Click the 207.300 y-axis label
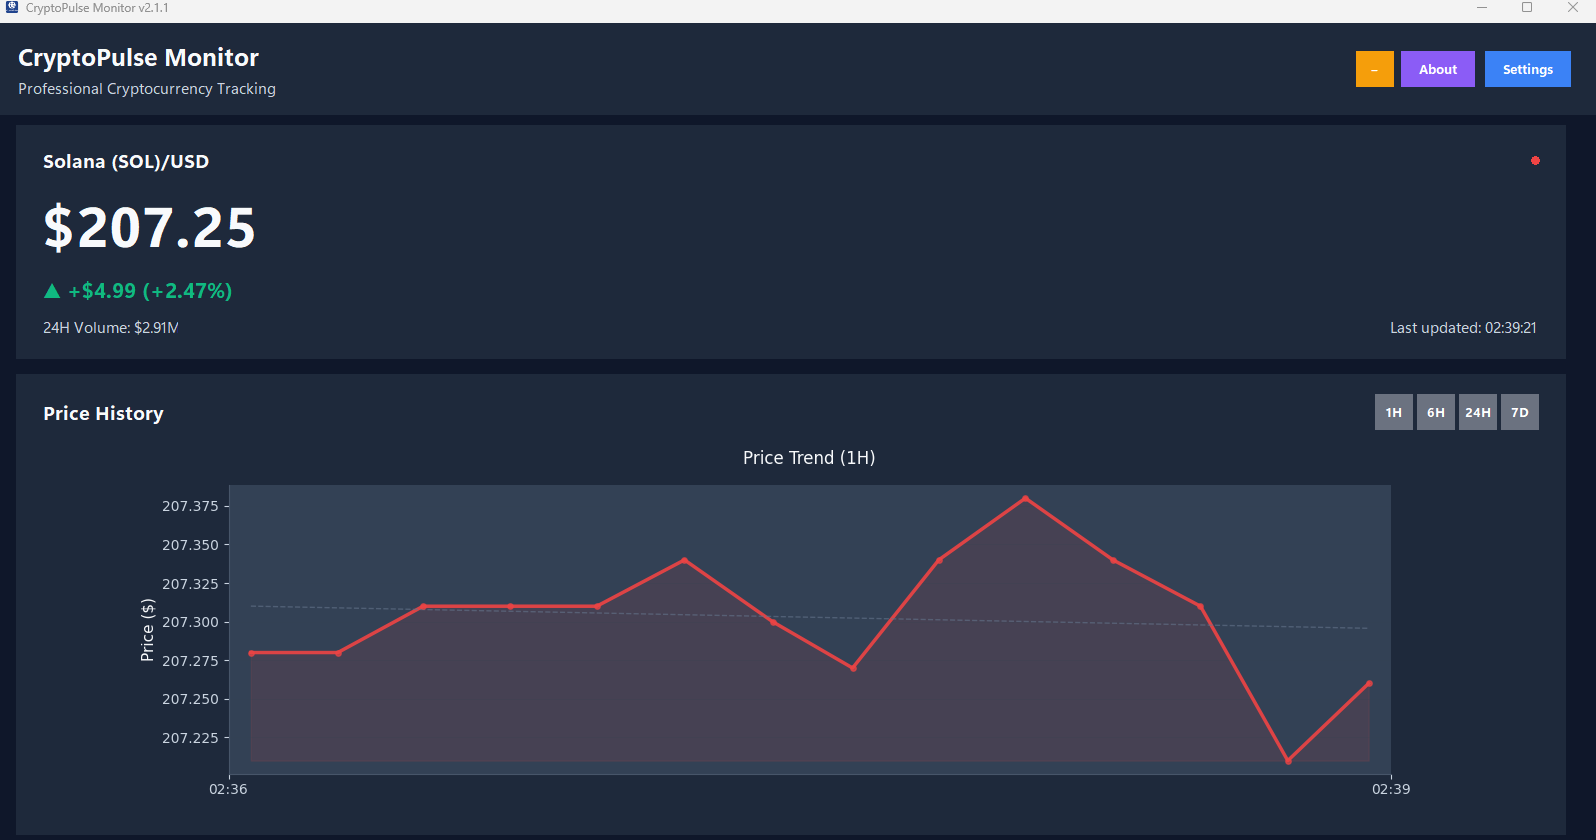Viewport: 1596px width, 840px height. (190, 622)
